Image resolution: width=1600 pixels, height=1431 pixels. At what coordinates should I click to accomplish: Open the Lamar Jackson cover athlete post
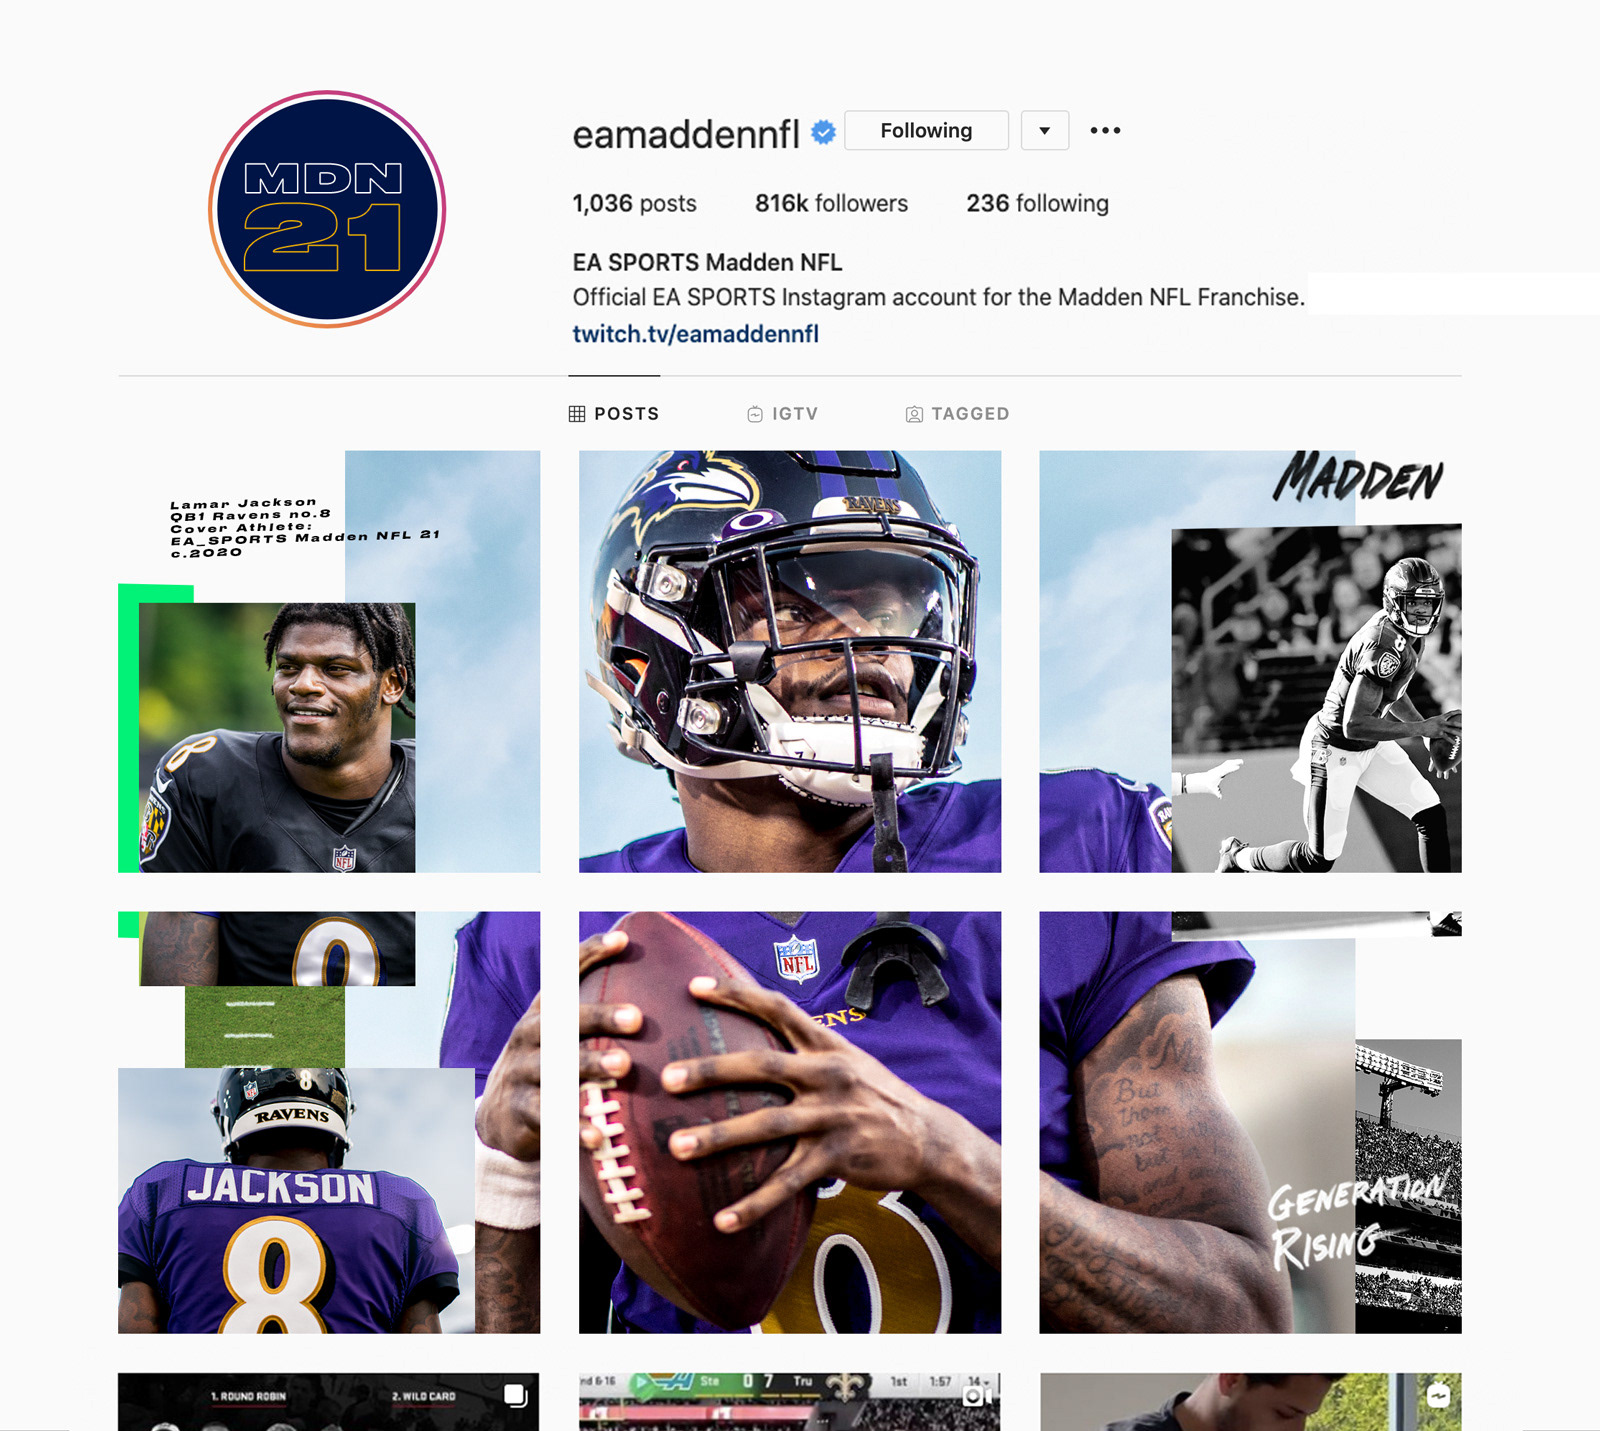[329, 661]
